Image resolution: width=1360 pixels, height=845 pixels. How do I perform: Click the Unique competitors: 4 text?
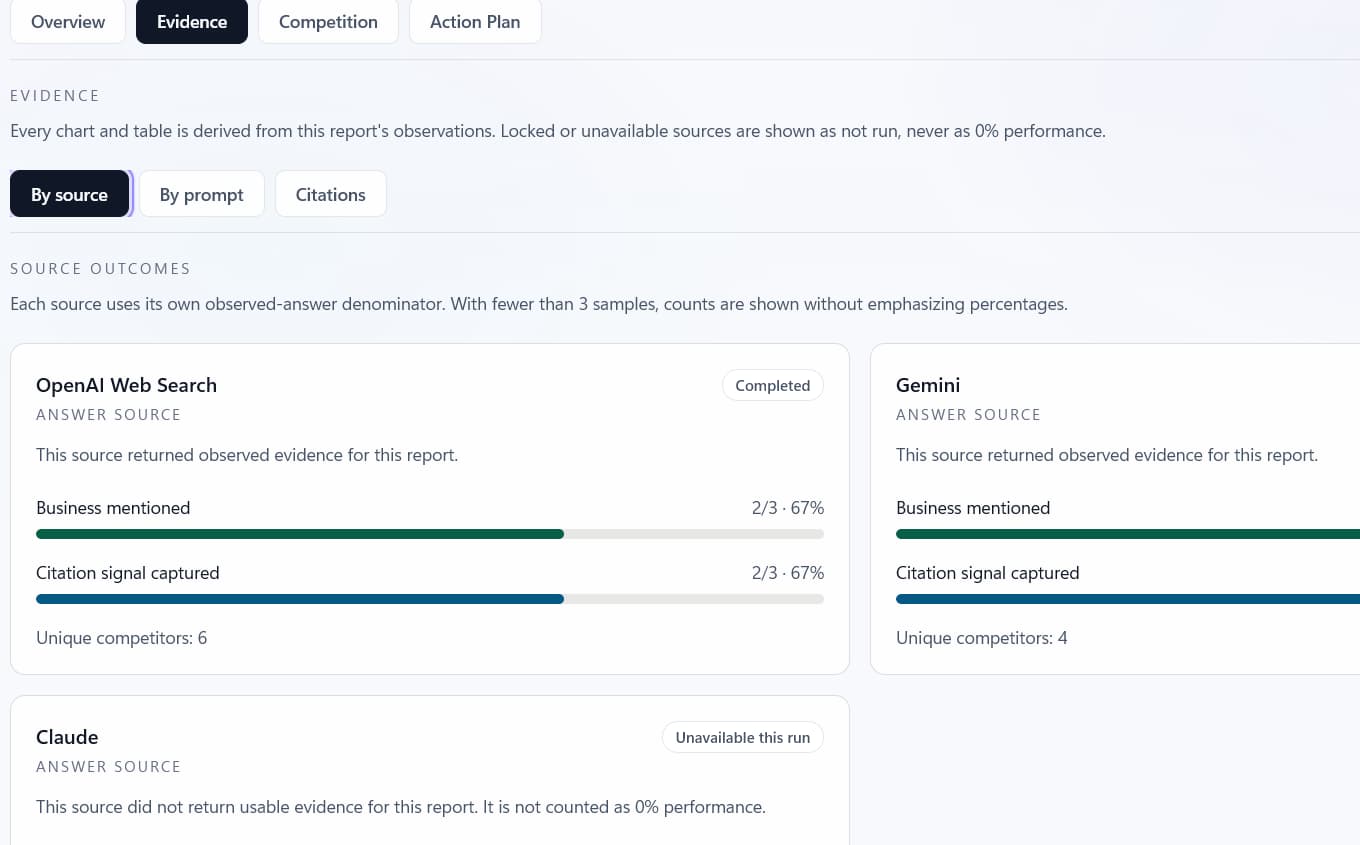click(x=981, y=638)
